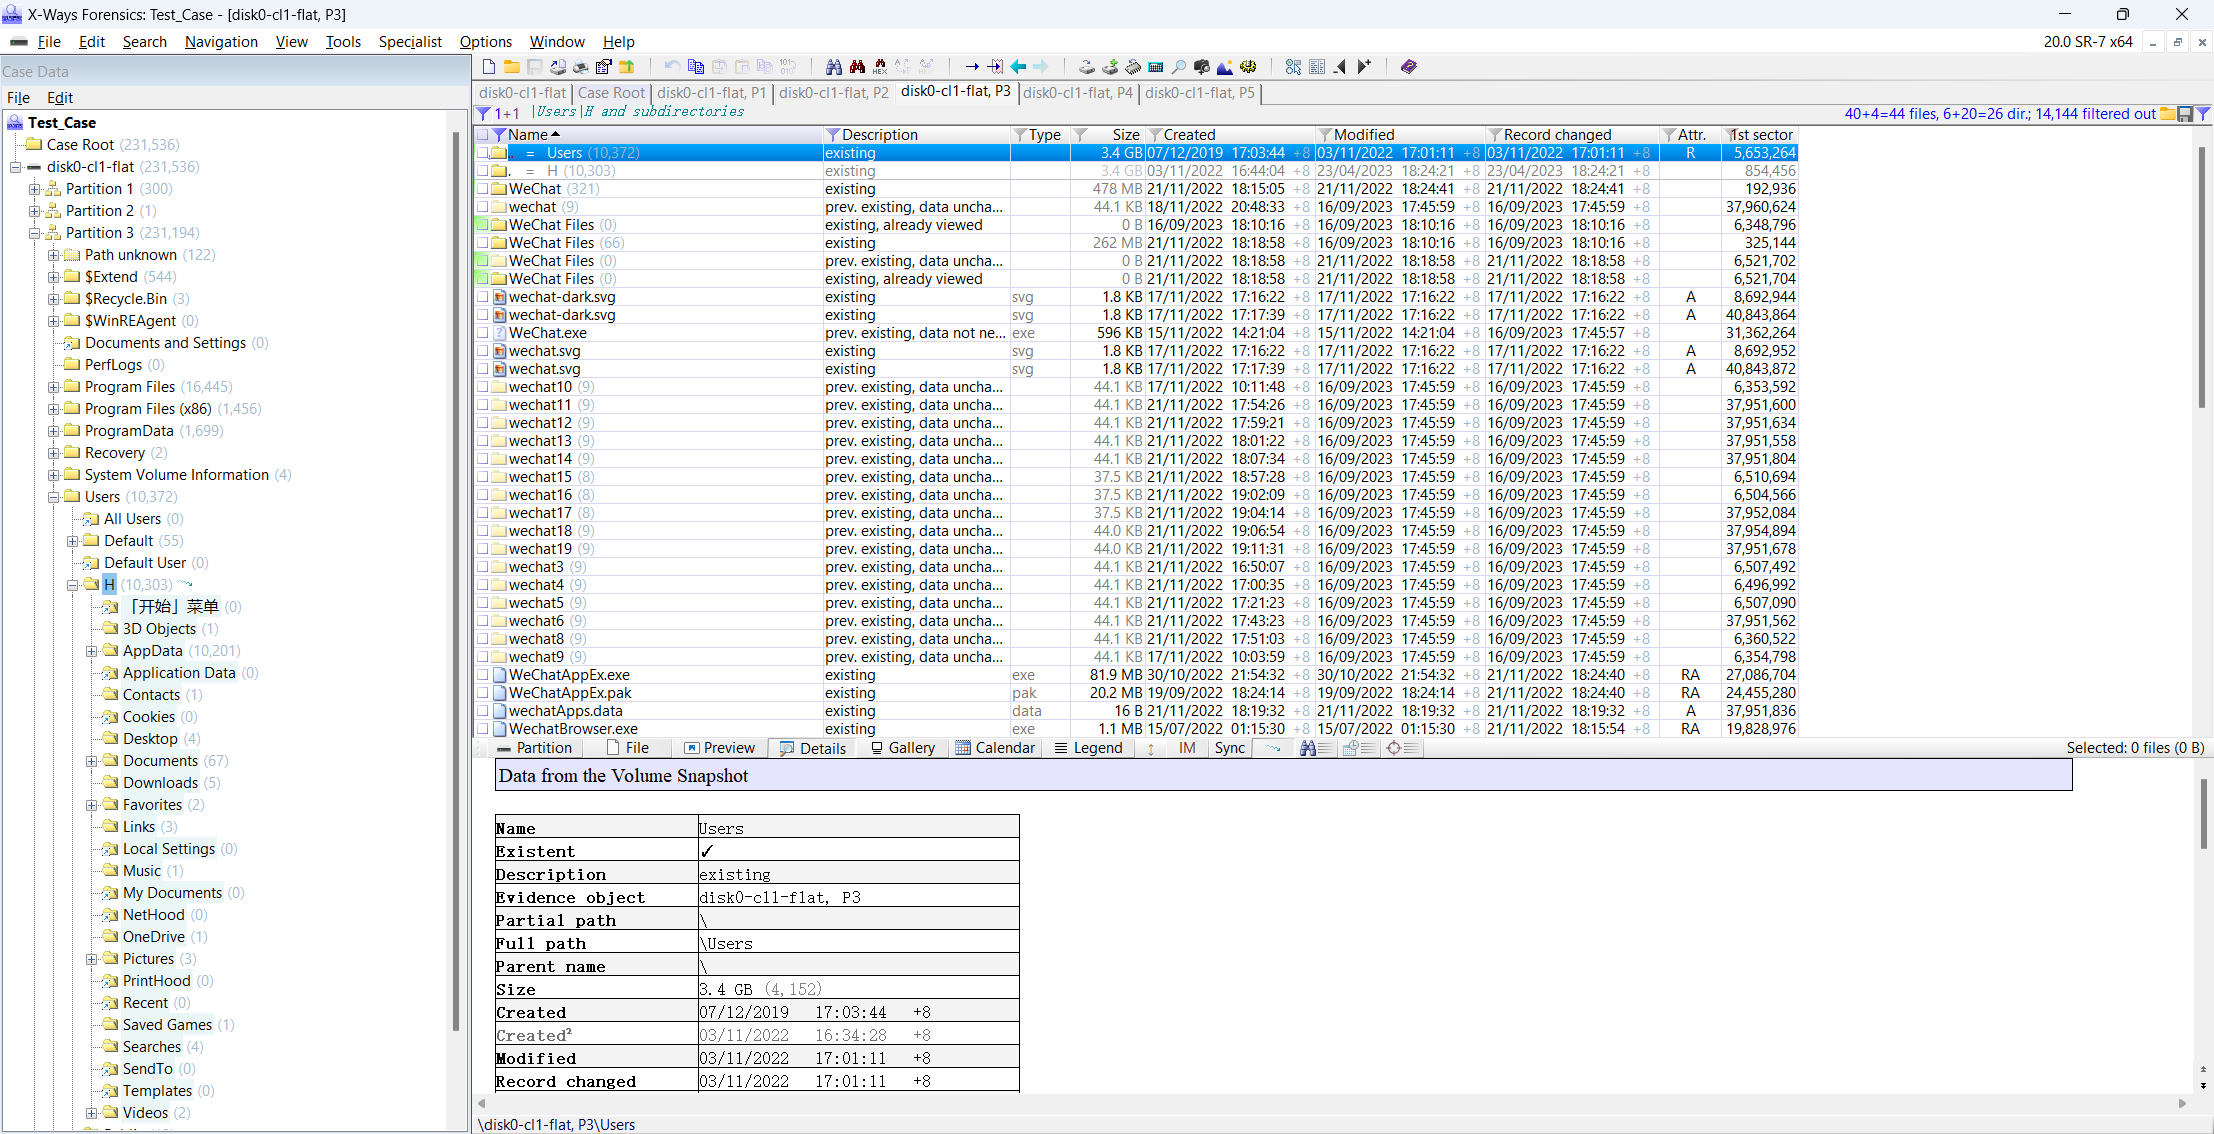Click the Sync button
Screen dimensions: 2214x1134
[1230, 748]
